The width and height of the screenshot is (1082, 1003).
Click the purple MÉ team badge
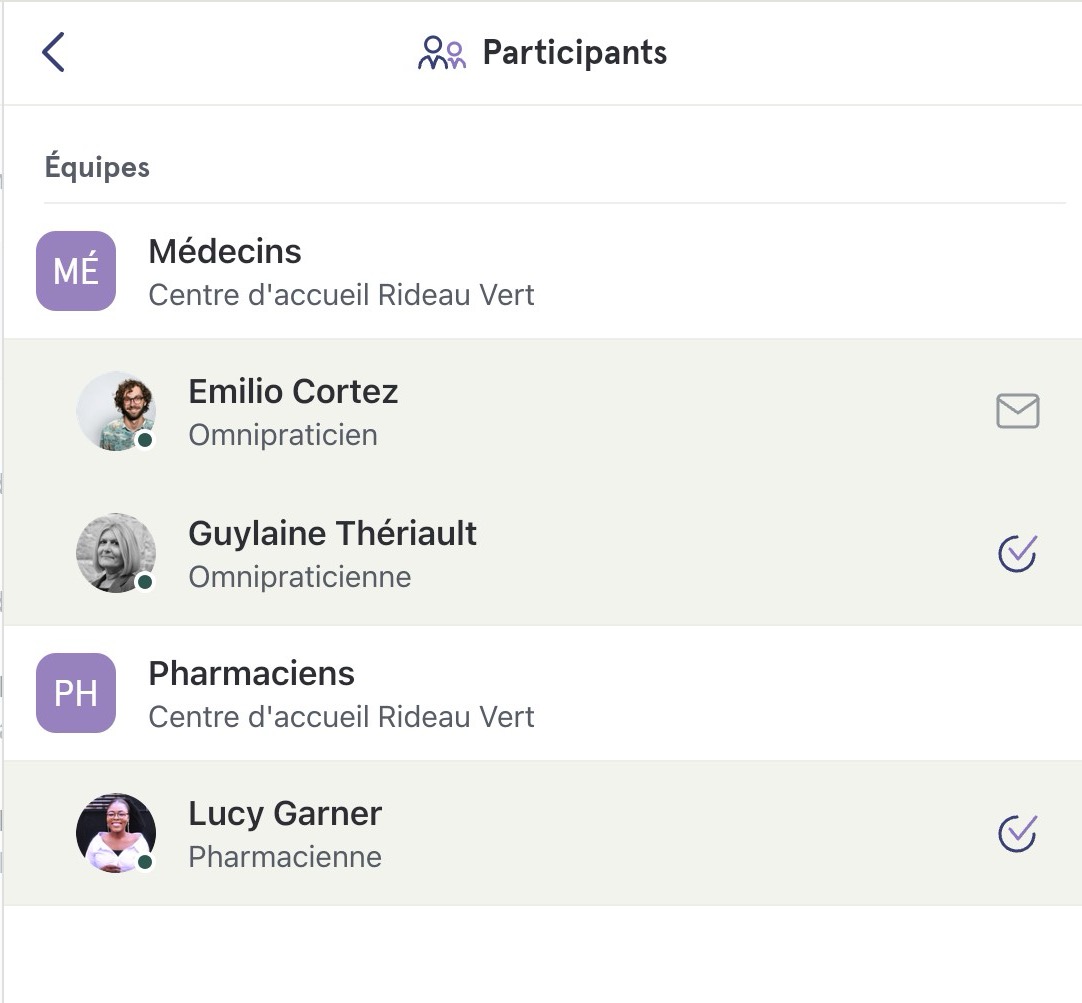[76, 270]
